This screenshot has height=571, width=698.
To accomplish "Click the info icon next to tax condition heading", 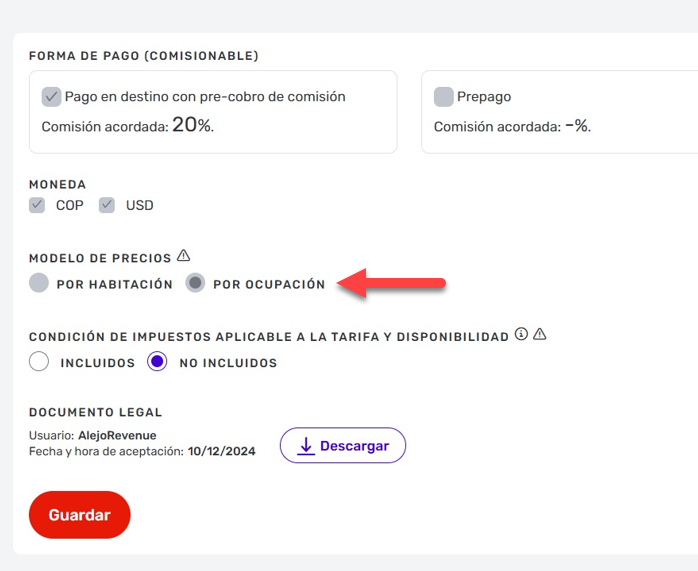I will point(521,334).
